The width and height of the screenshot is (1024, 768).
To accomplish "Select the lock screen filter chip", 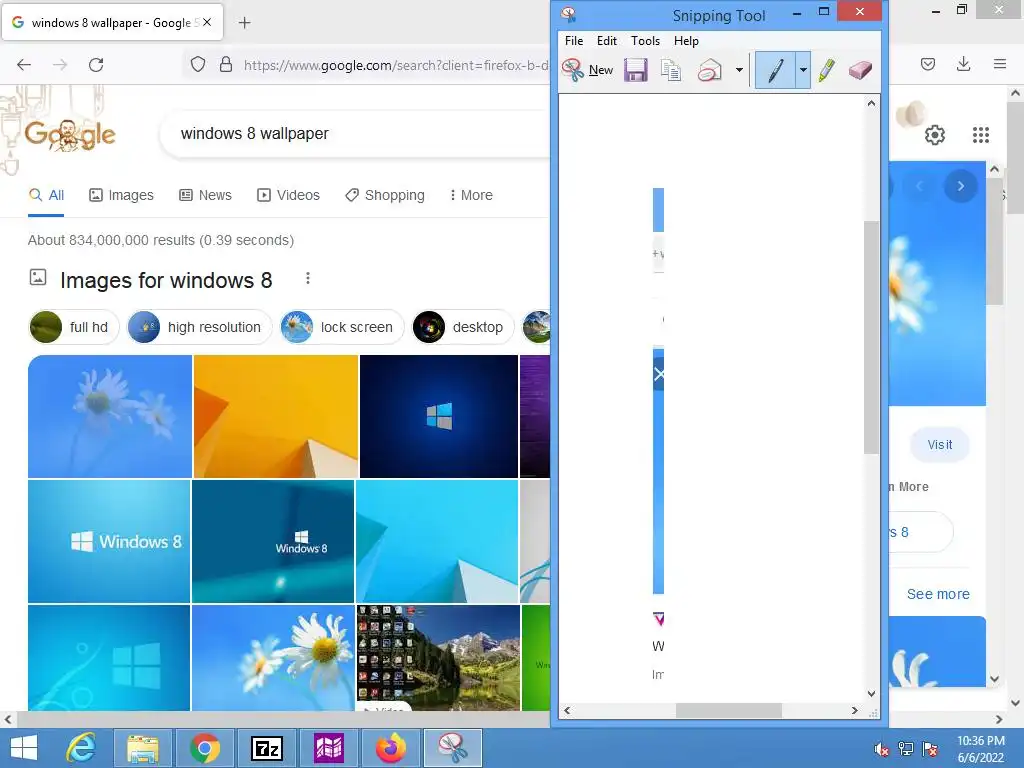I will (x=342, y=327).
